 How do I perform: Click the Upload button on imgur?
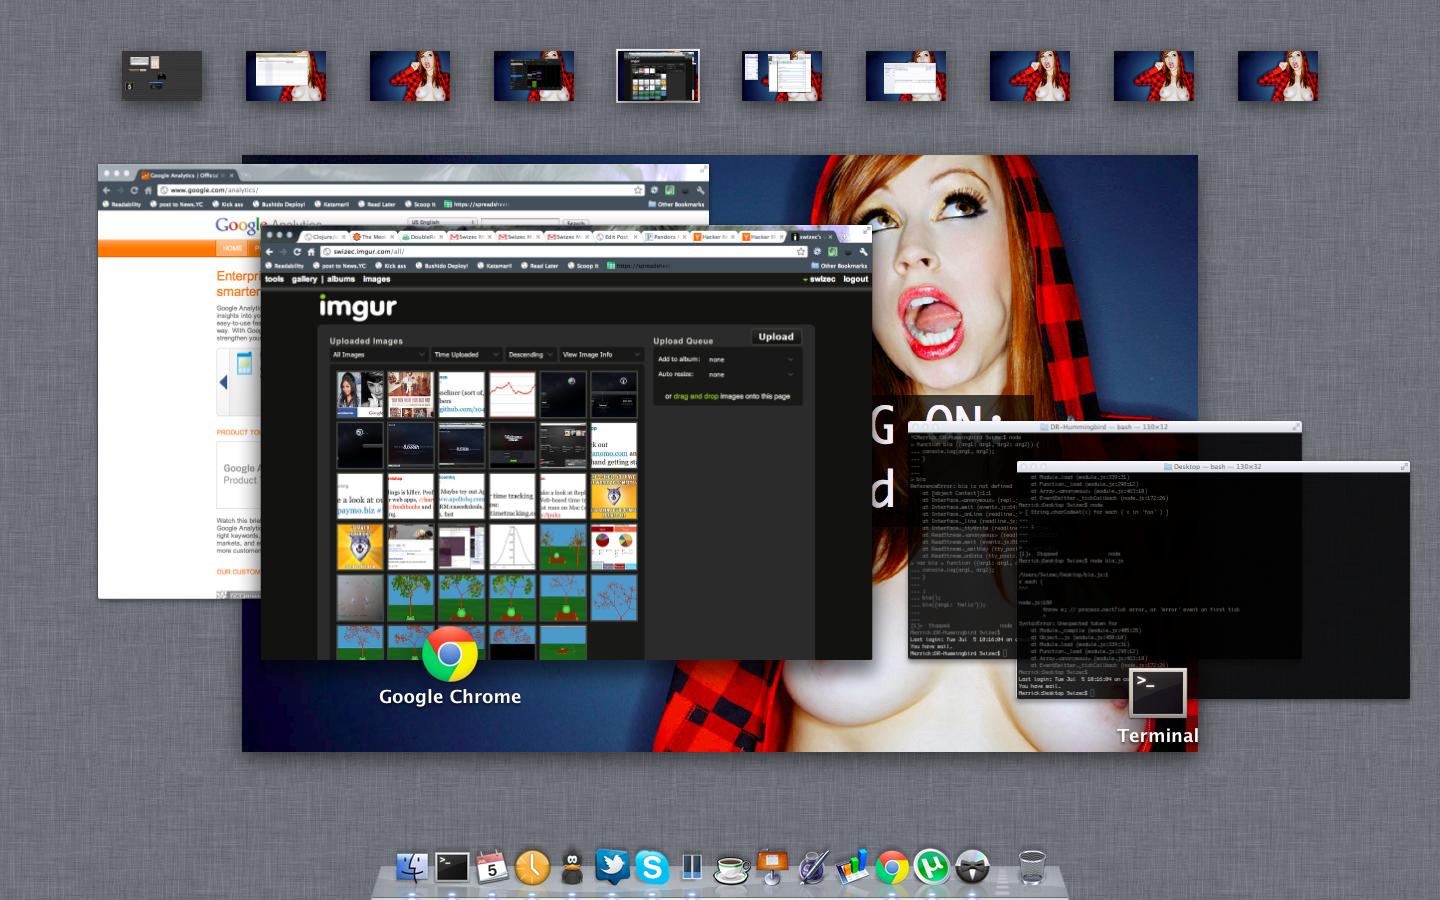tap(776, 337)
